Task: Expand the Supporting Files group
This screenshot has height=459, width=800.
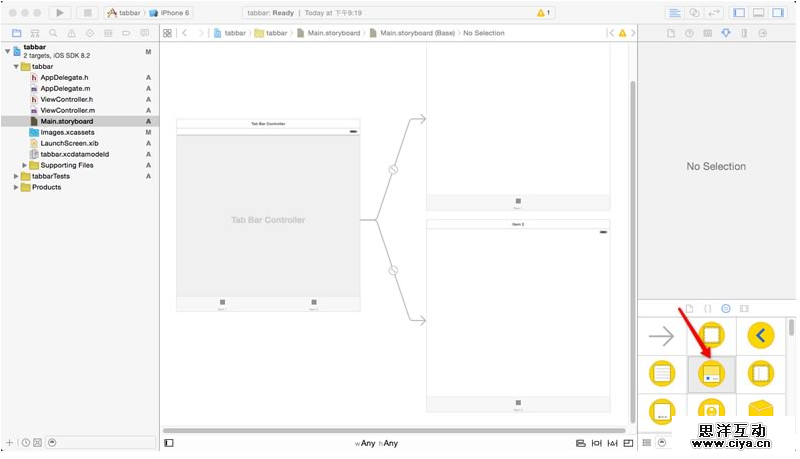Action: pyautogui.click(x=24, y=165)
